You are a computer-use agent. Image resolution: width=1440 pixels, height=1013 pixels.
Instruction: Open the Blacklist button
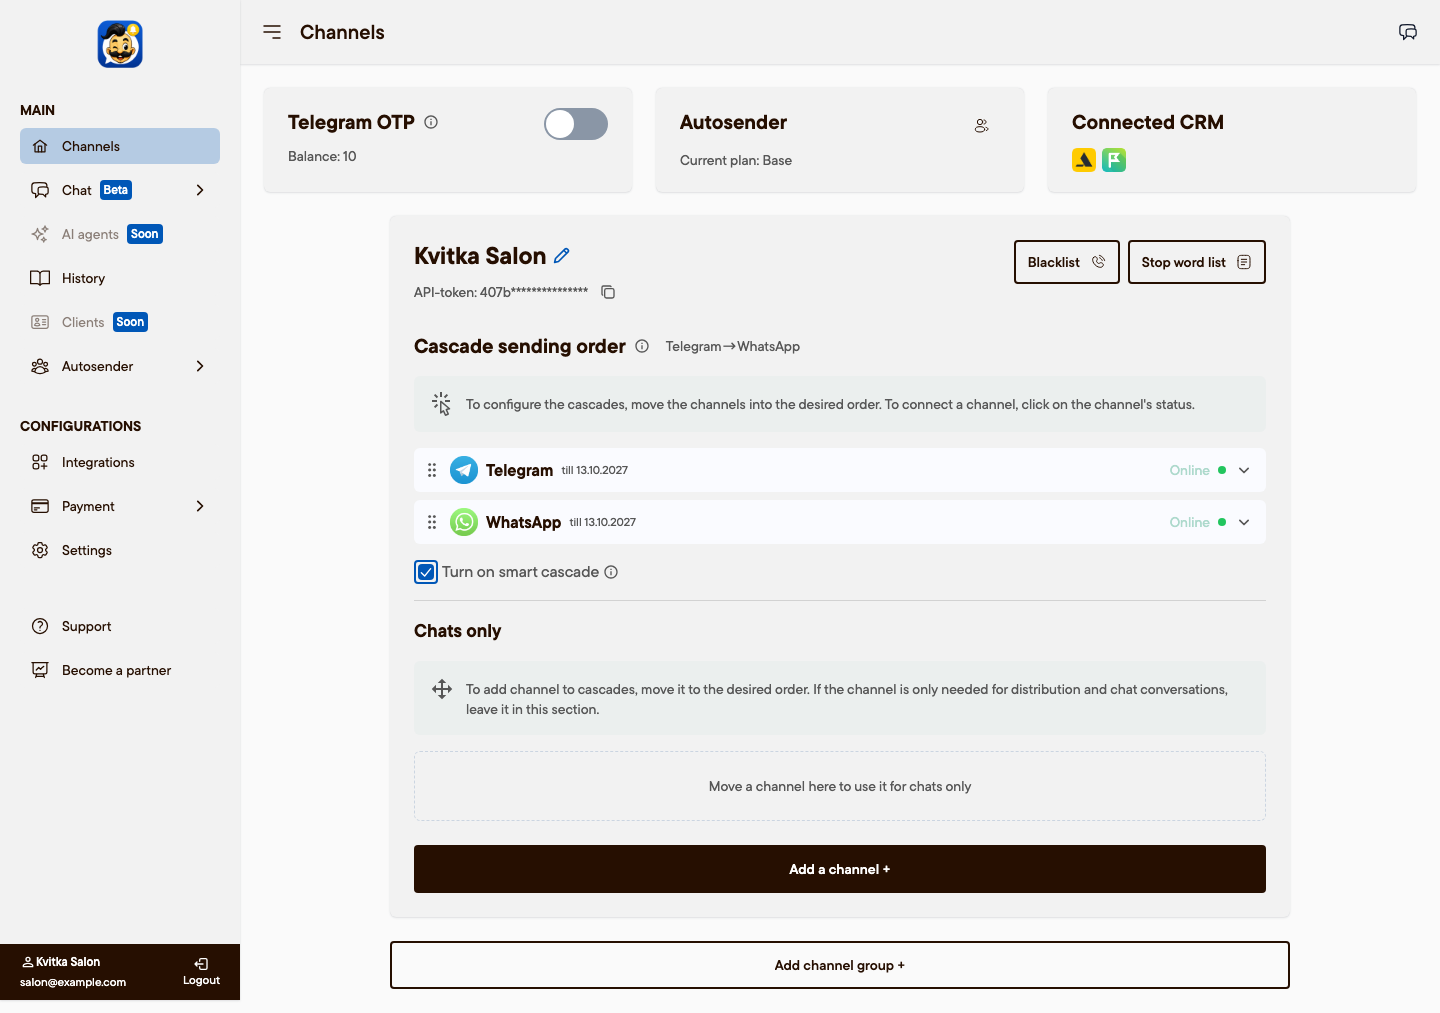(1067, 262)
